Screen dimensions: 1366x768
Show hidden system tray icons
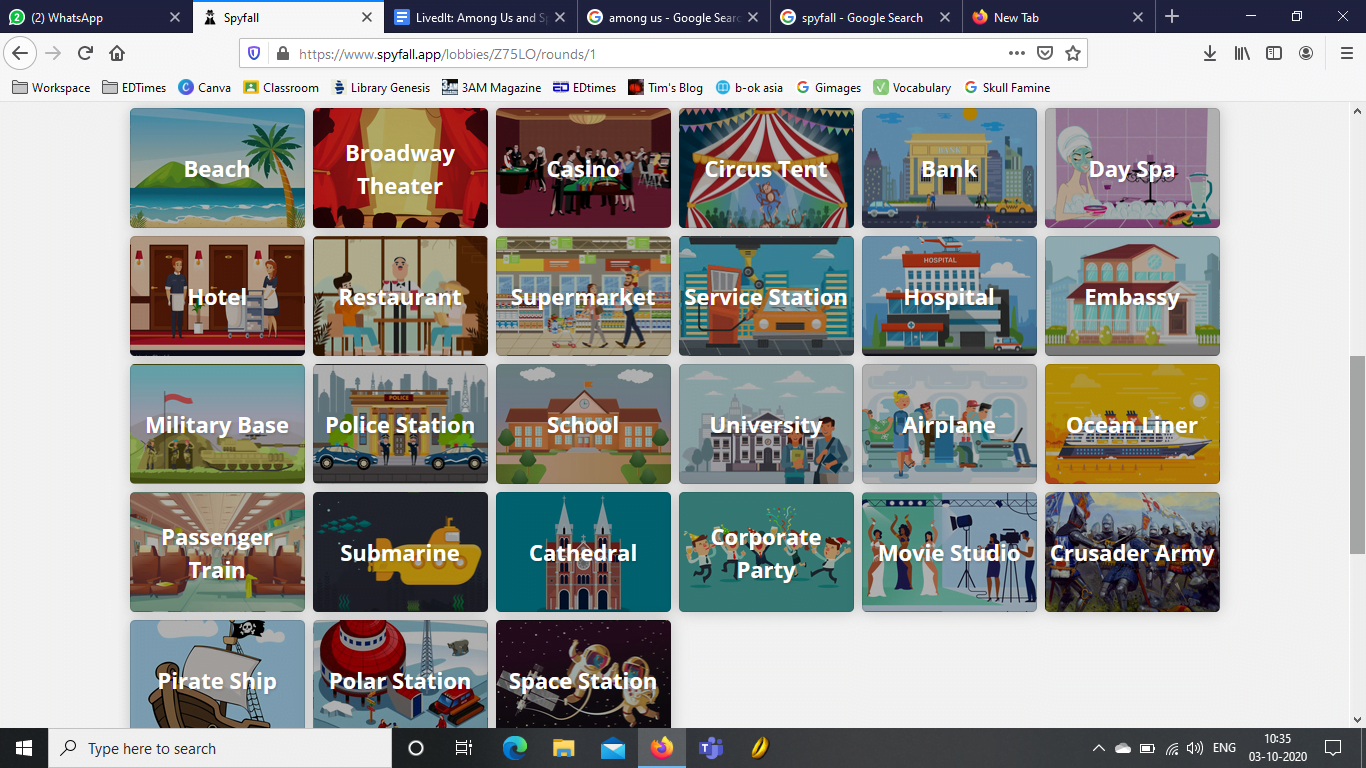[1098, 748]
